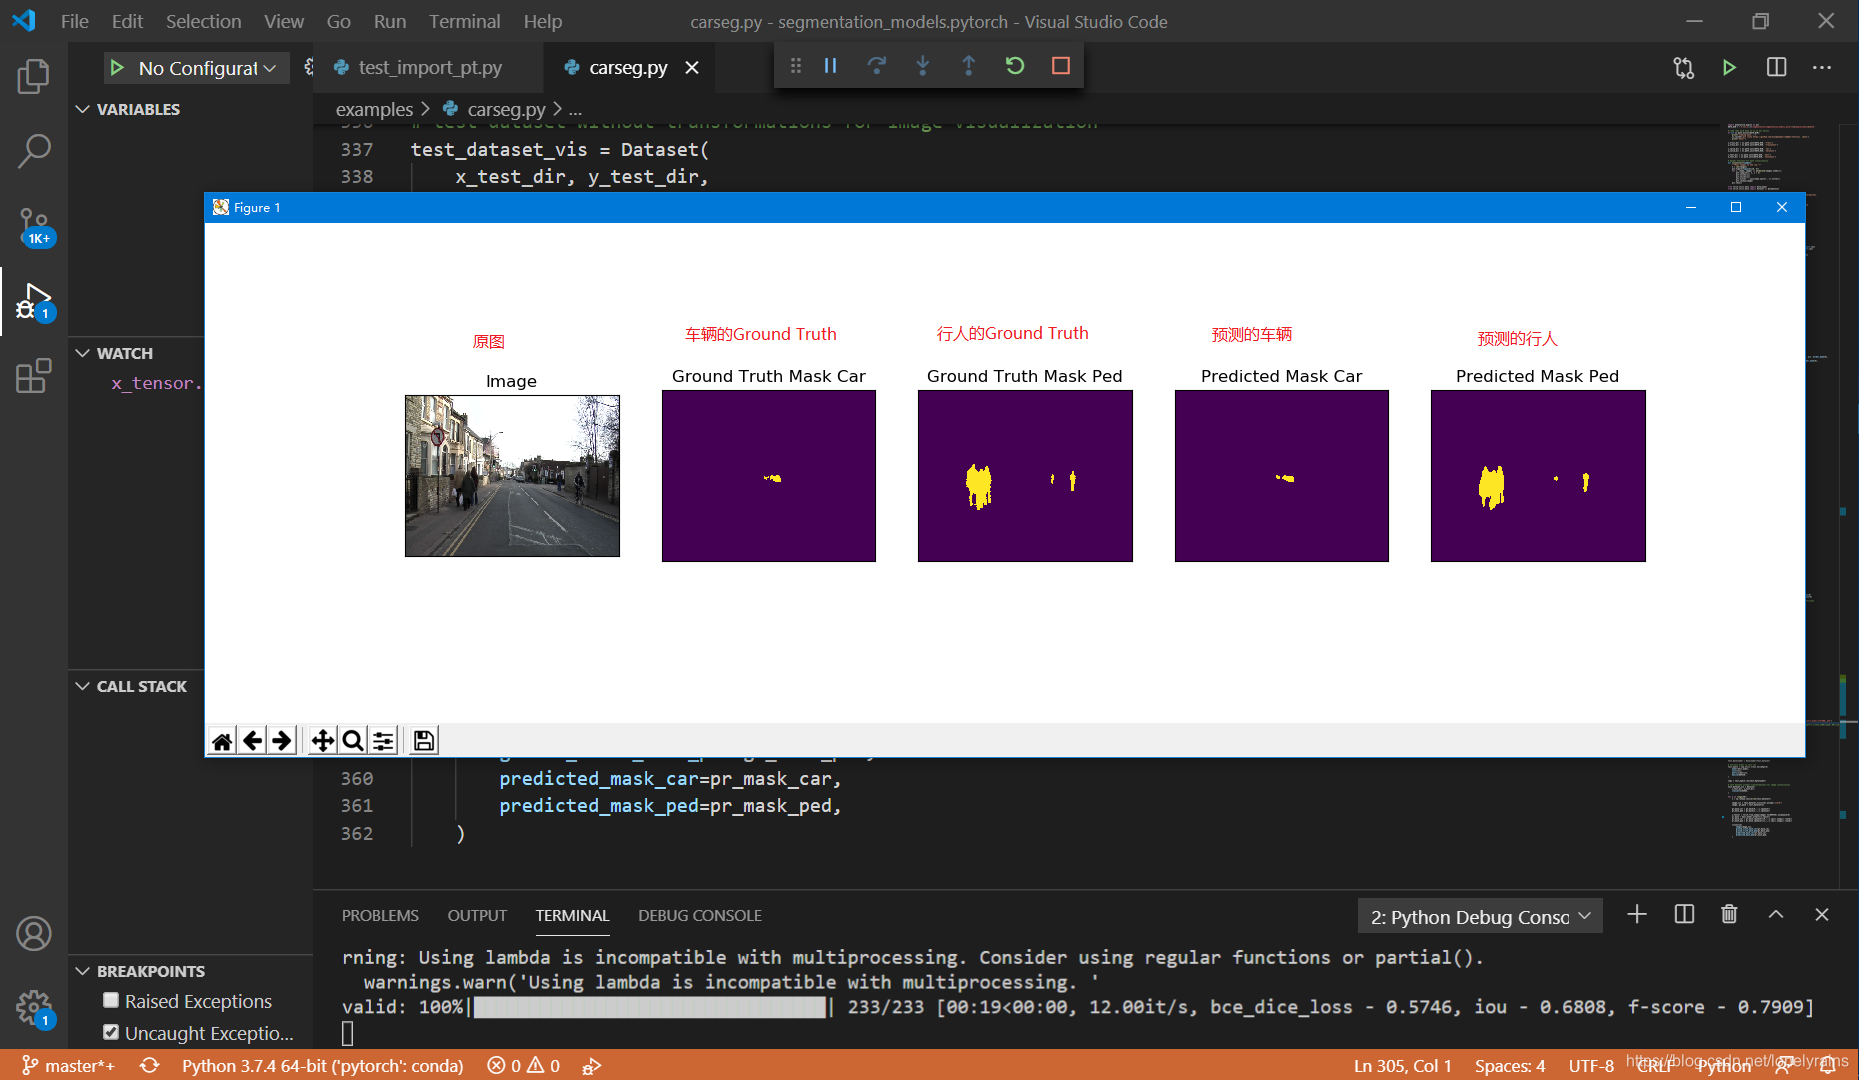This screenshot has width=1859, height=1080.
Task: Stop the debugging session
Action: pos(1061,66)
